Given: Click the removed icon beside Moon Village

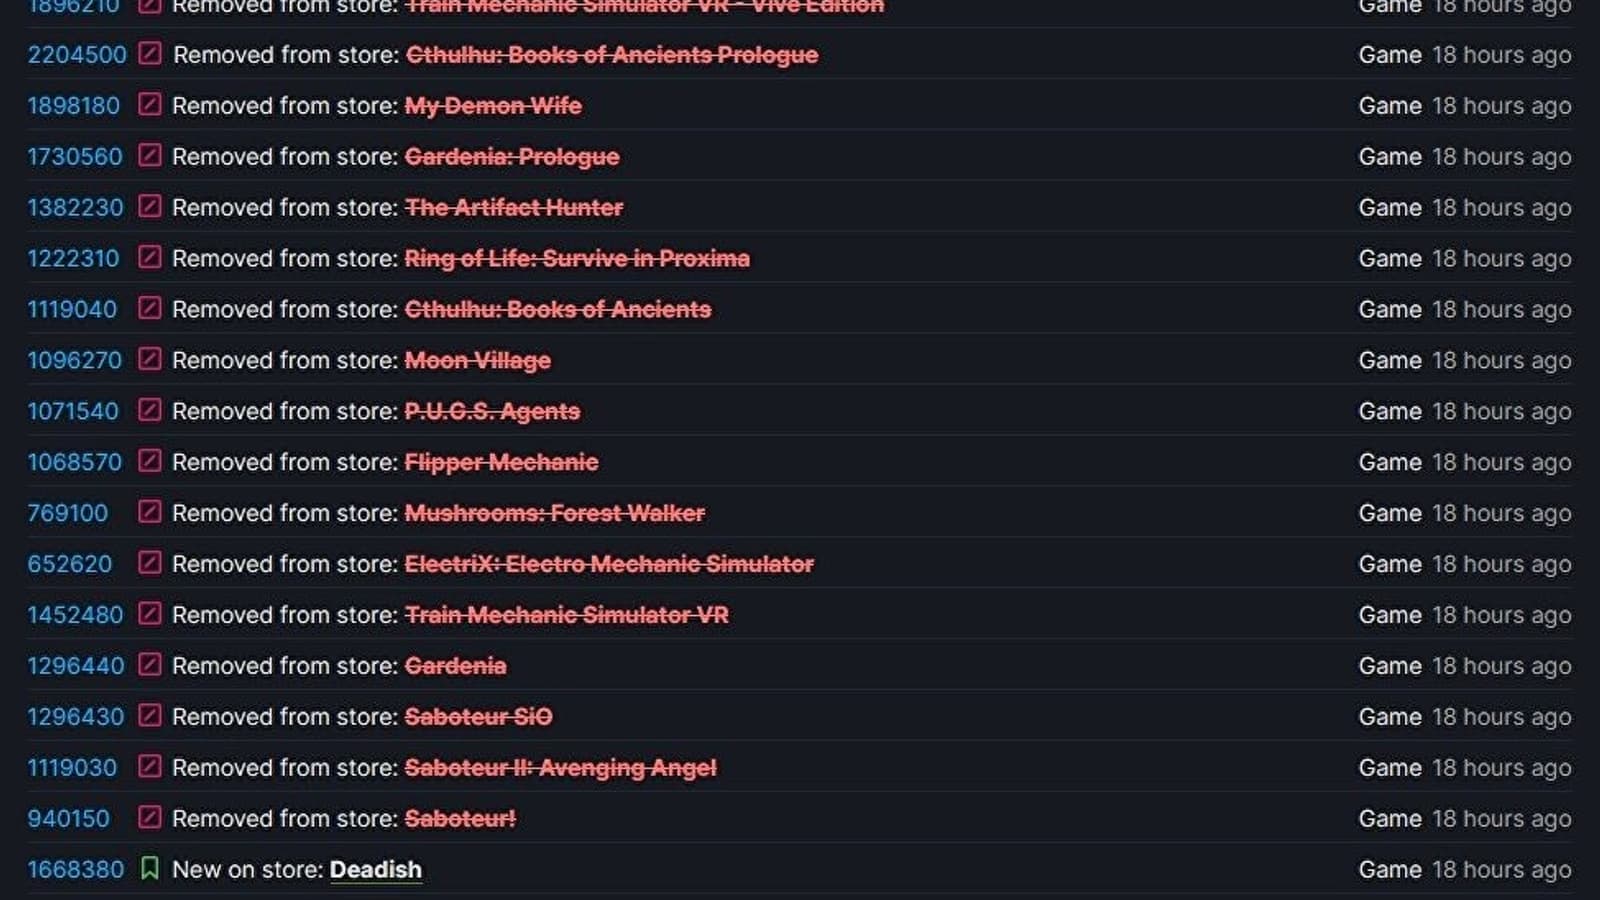Looking at the screenshot, I should (x=149, y=360).
